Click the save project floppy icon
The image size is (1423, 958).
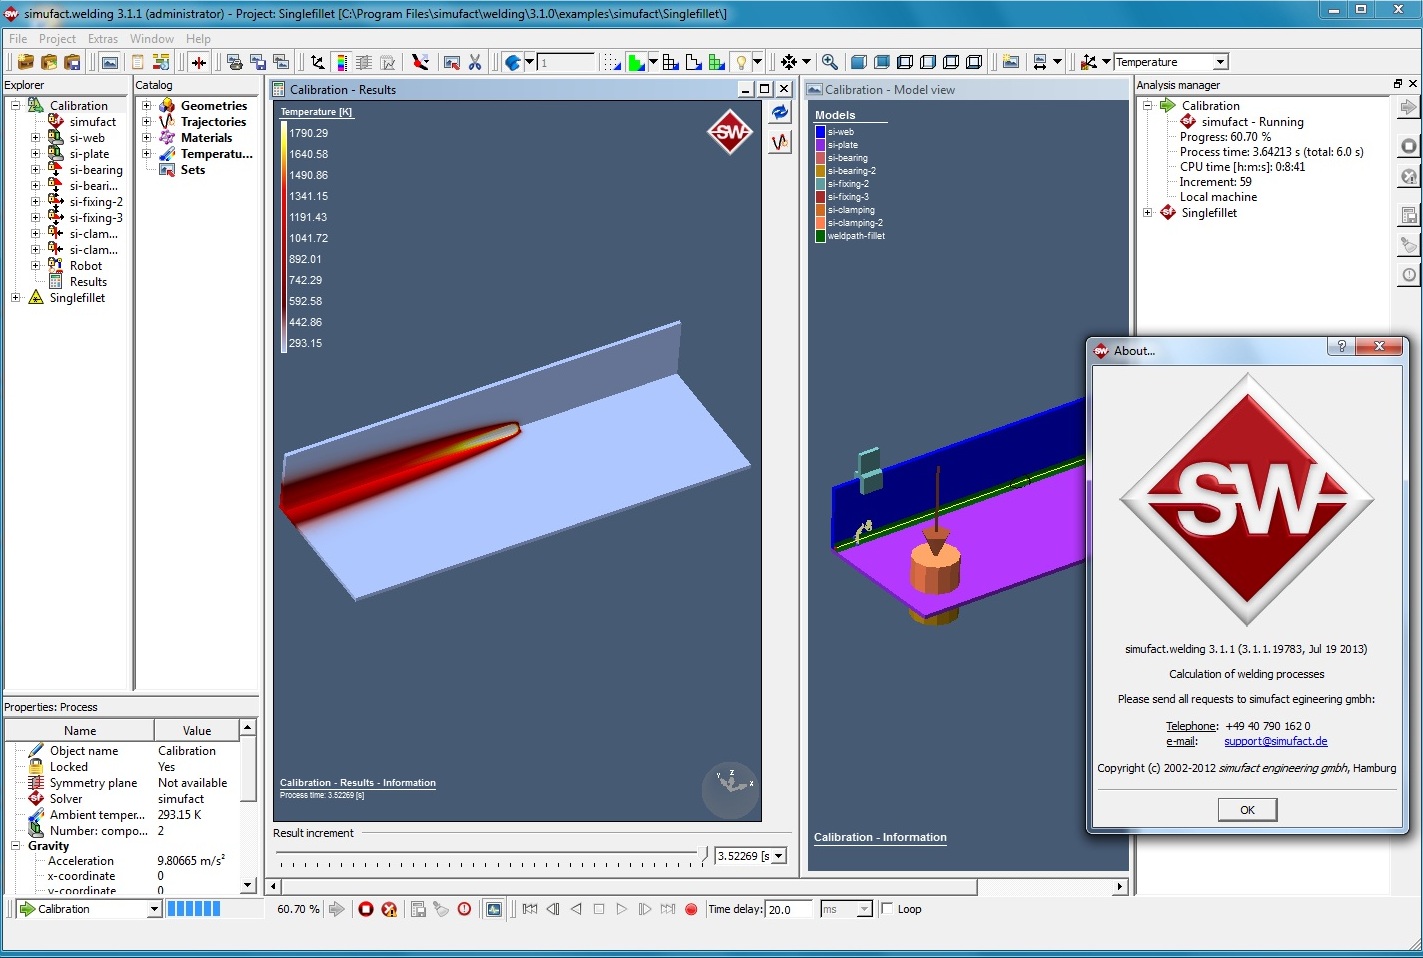(x=72, y=62)
